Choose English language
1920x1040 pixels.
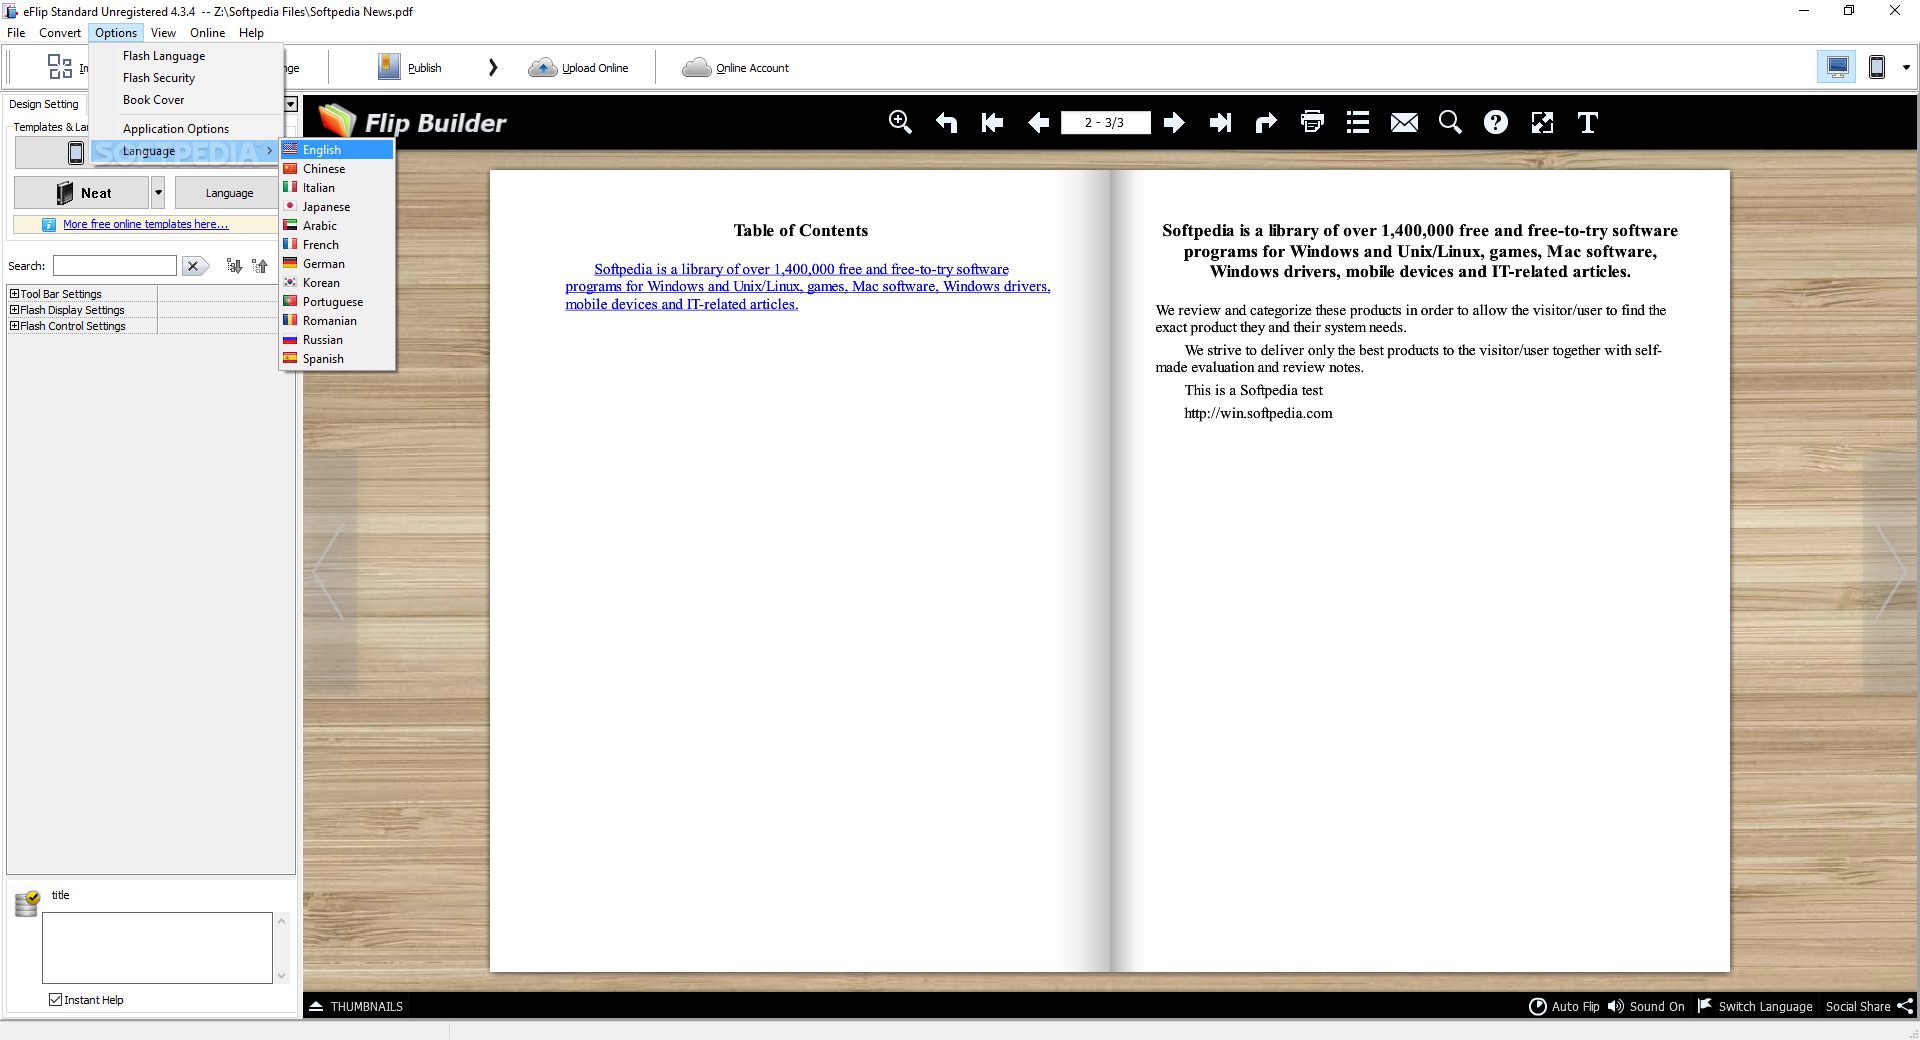[337, 150]
